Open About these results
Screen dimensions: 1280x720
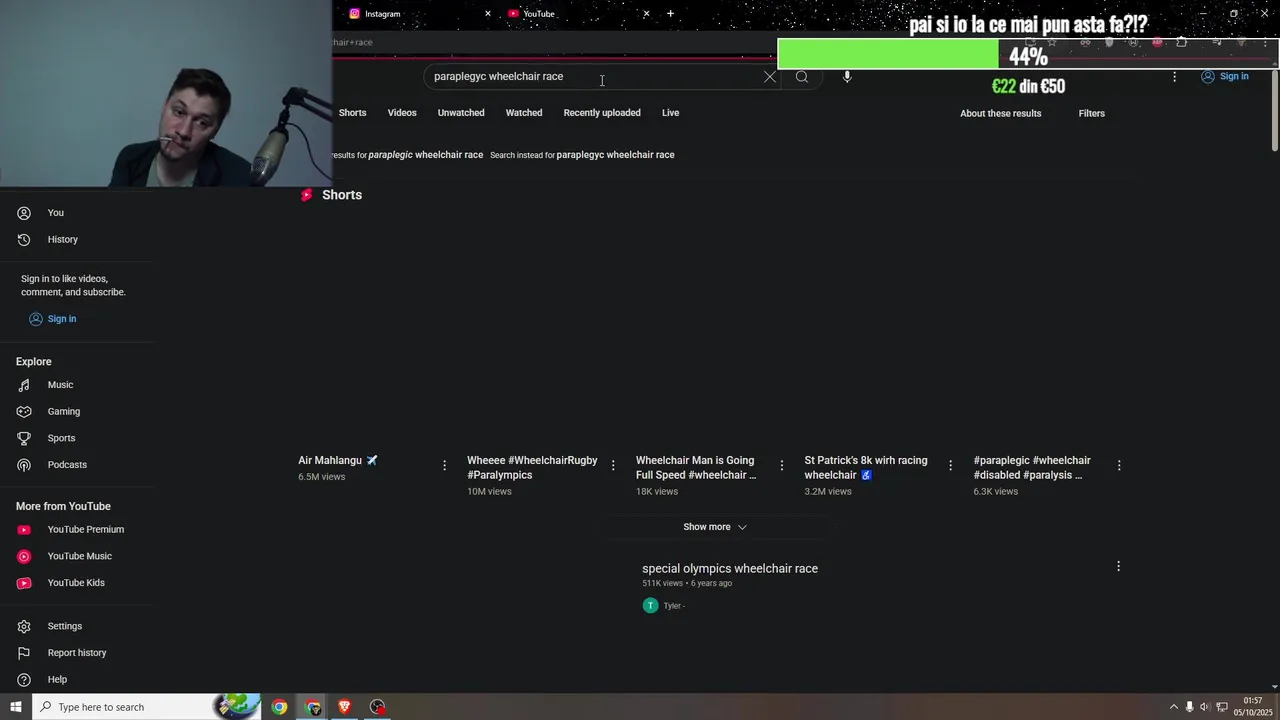(x=1001, y=114)
